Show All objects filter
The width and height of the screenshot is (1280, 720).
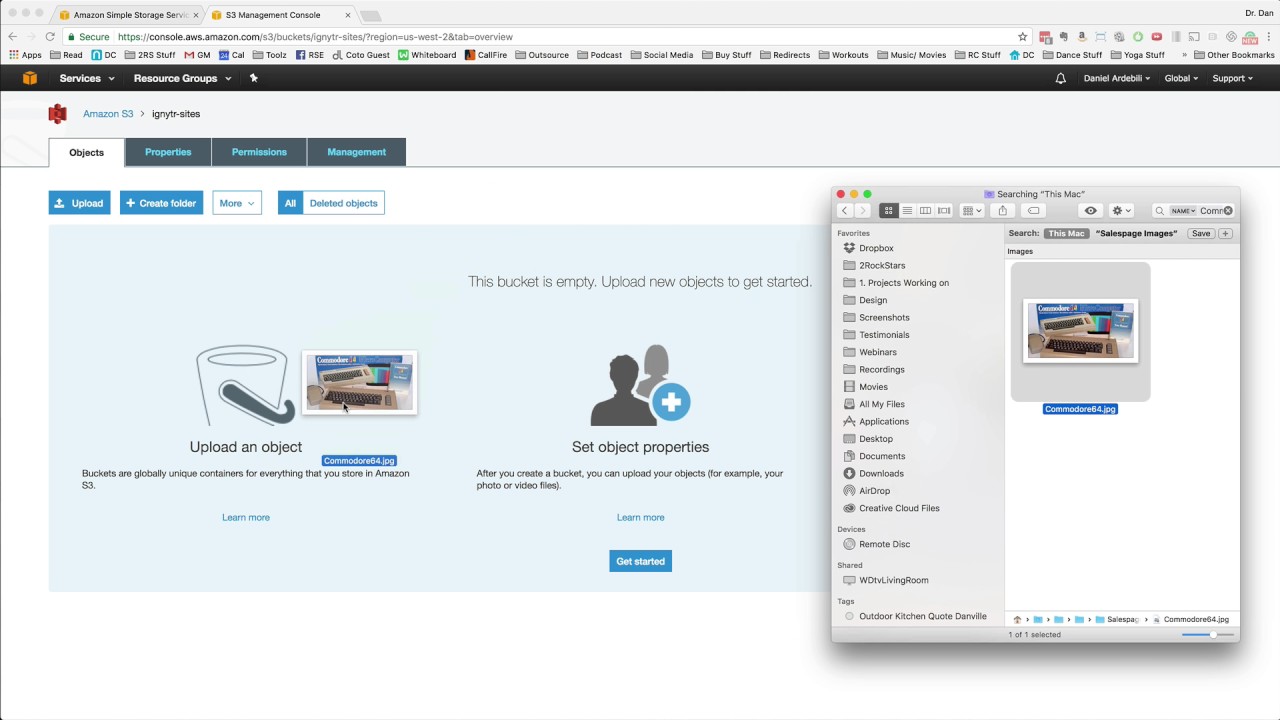pos(290,203)
